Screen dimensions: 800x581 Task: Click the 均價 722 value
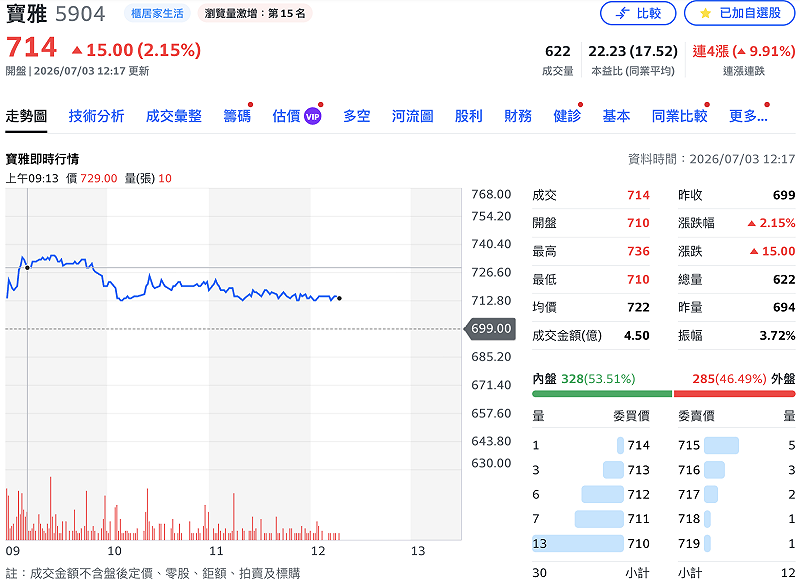[638, 308]
